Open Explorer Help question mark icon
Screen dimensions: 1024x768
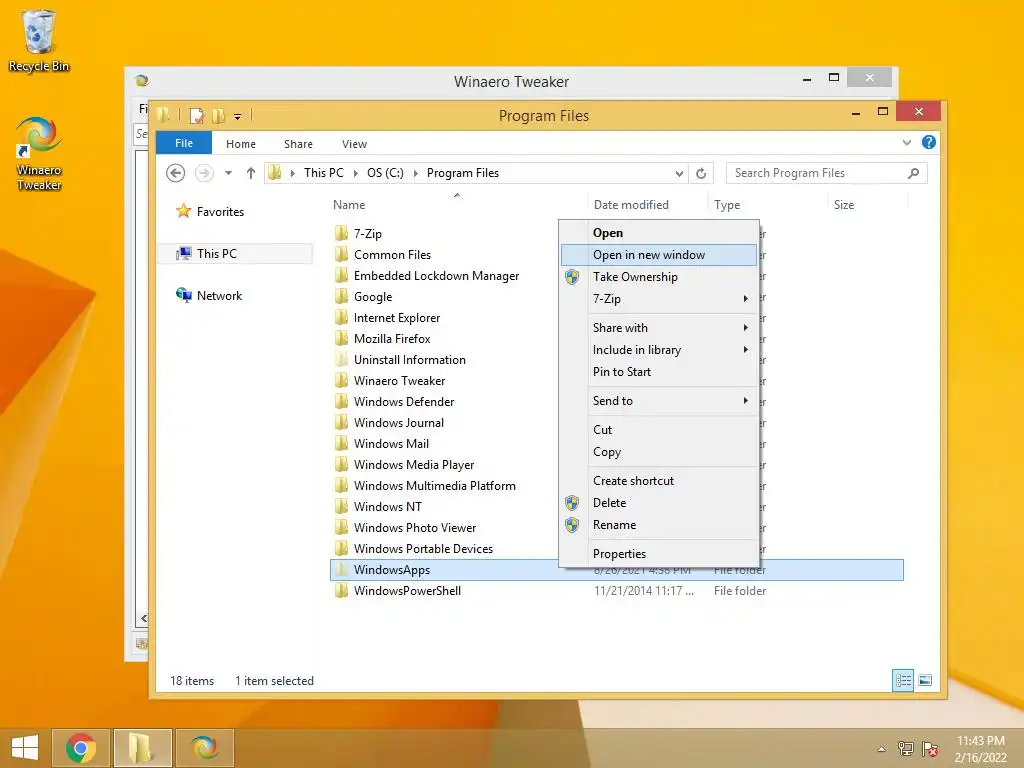[929, 142]
